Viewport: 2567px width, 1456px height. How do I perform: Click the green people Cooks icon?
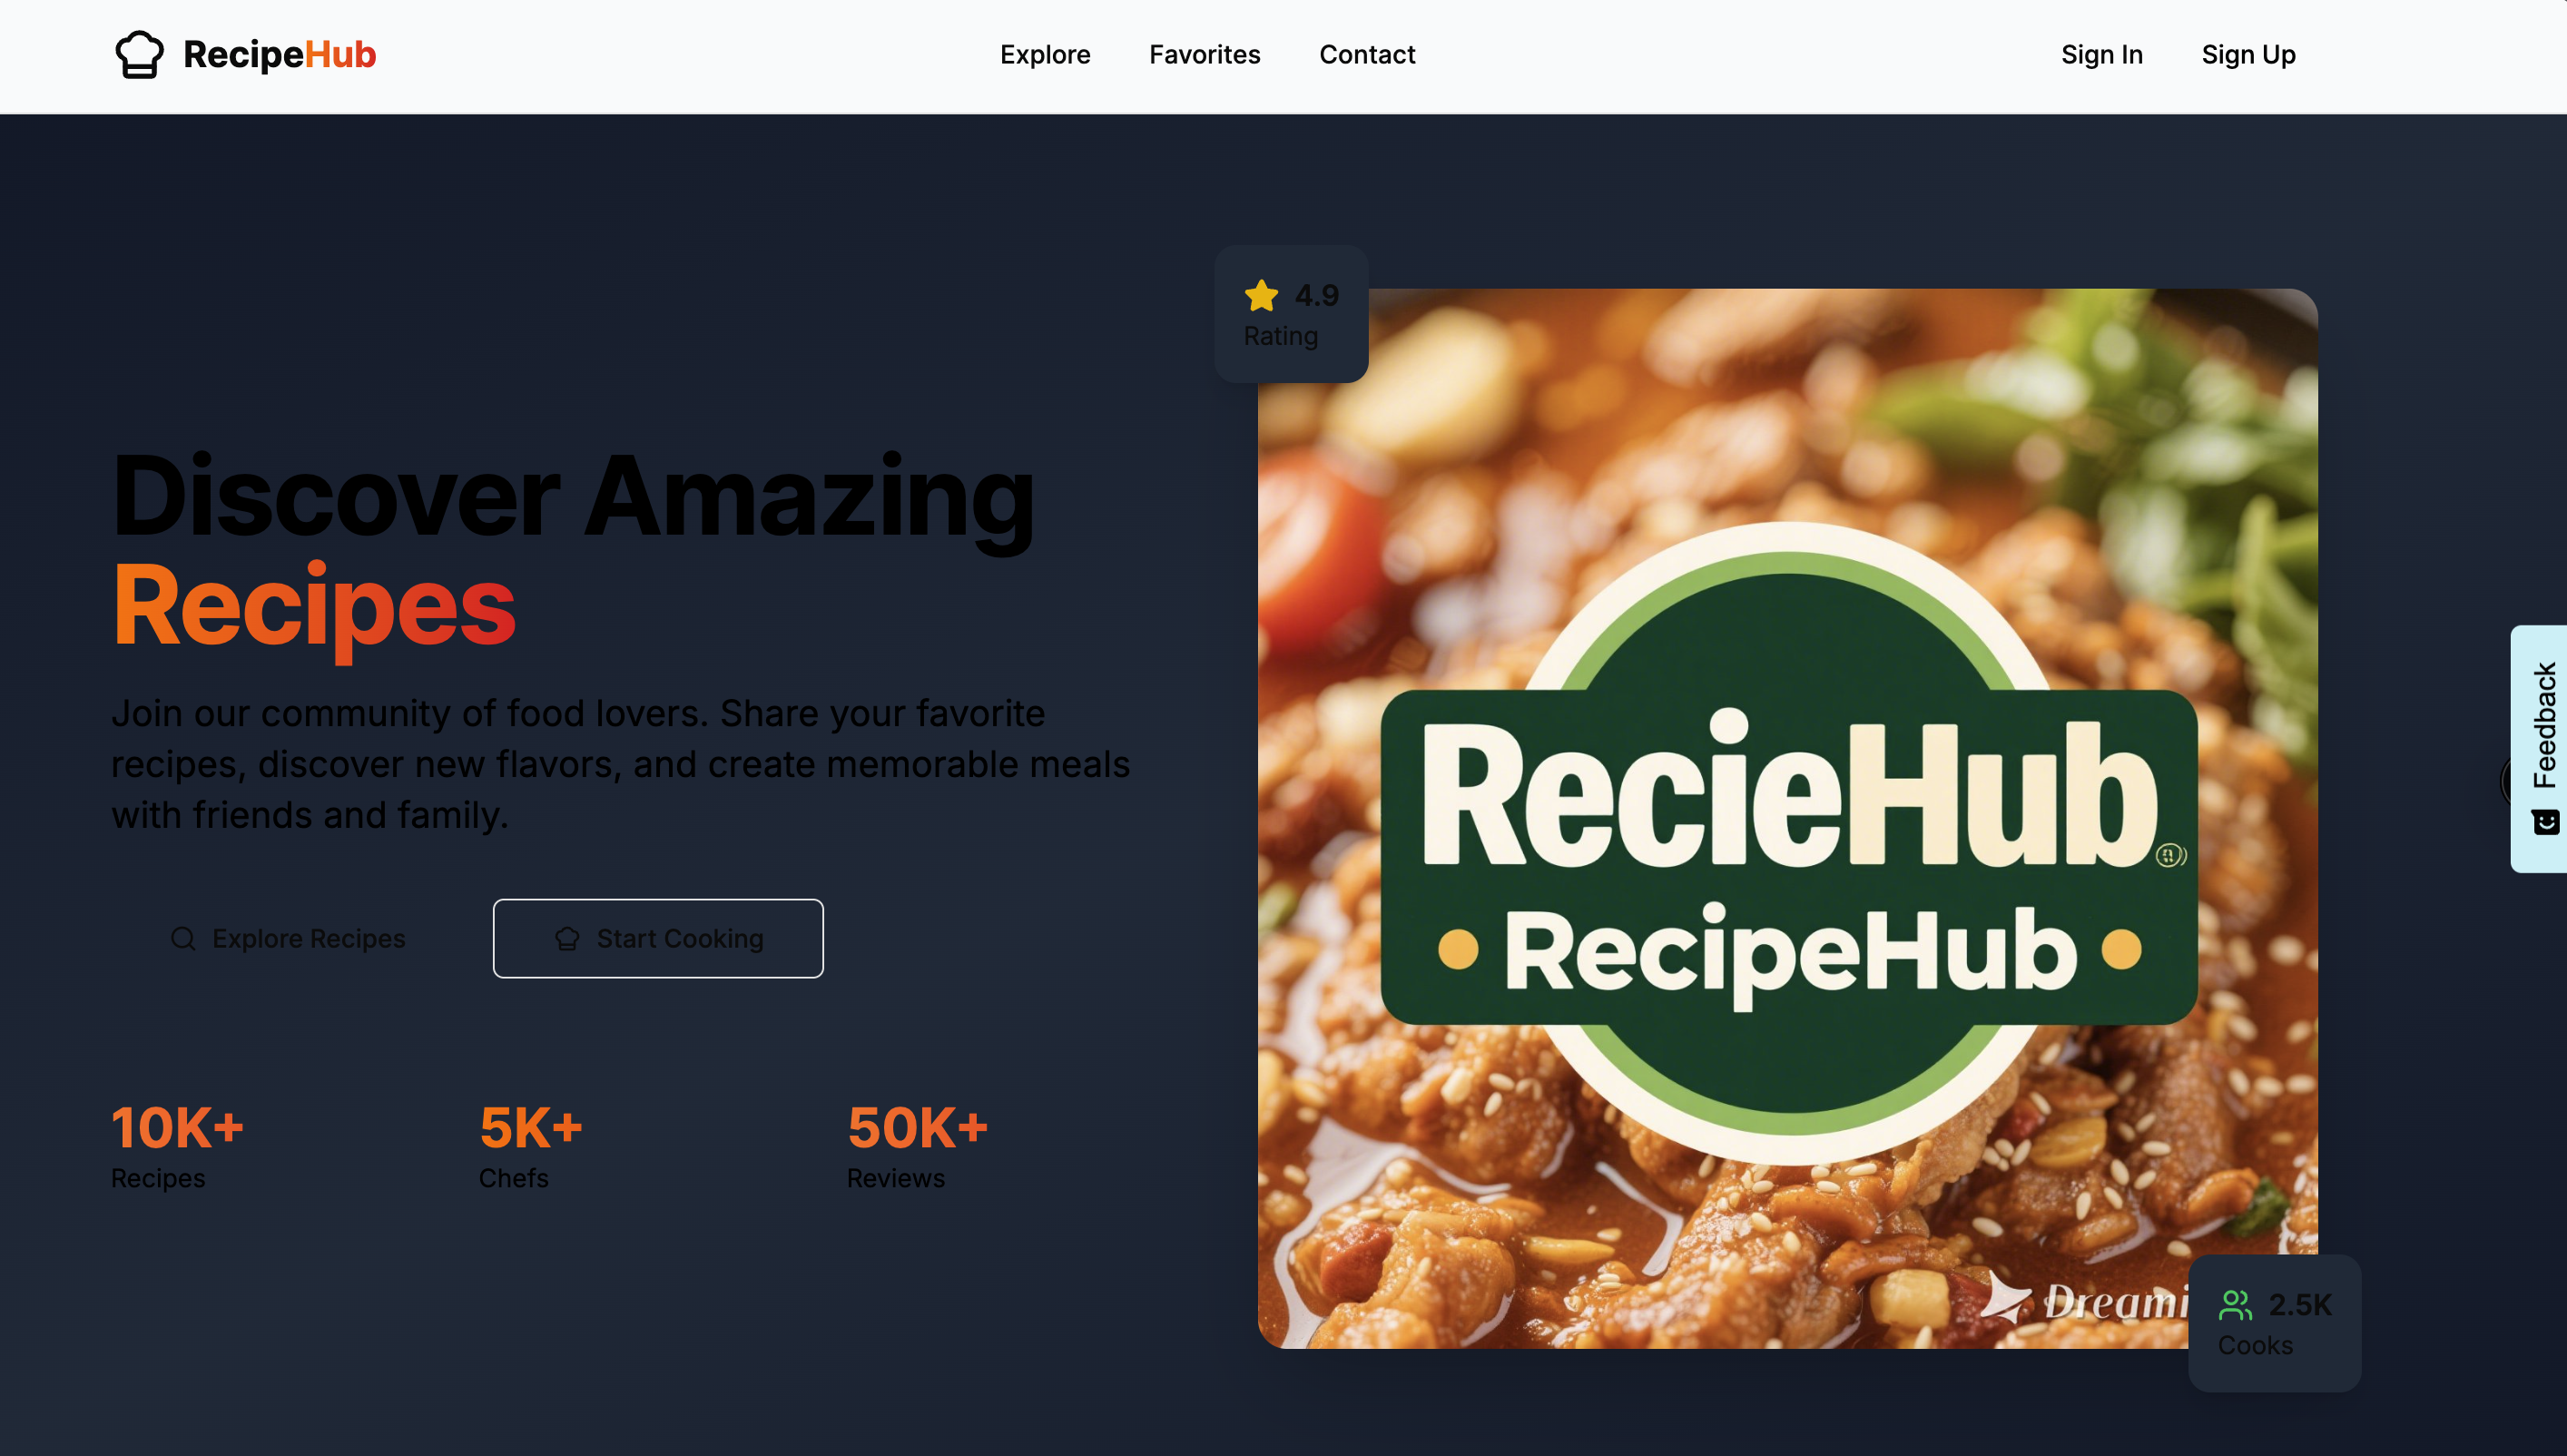(2235, 1305)
